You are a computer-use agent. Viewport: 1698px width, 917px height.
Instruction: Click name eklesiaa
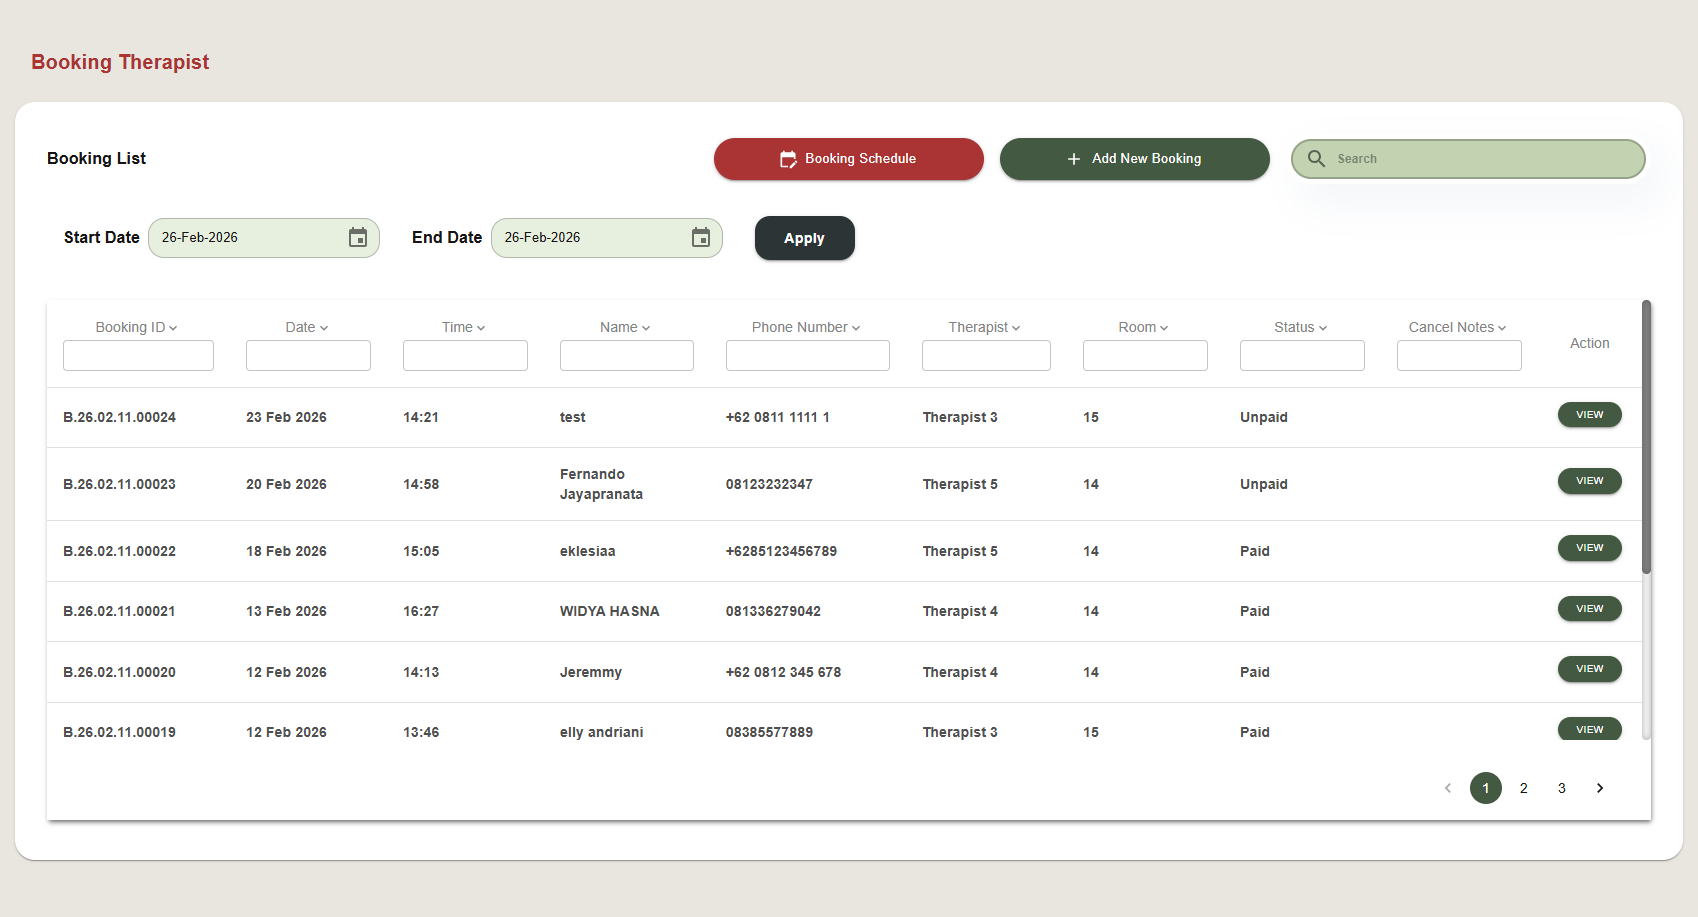point(588,551)
